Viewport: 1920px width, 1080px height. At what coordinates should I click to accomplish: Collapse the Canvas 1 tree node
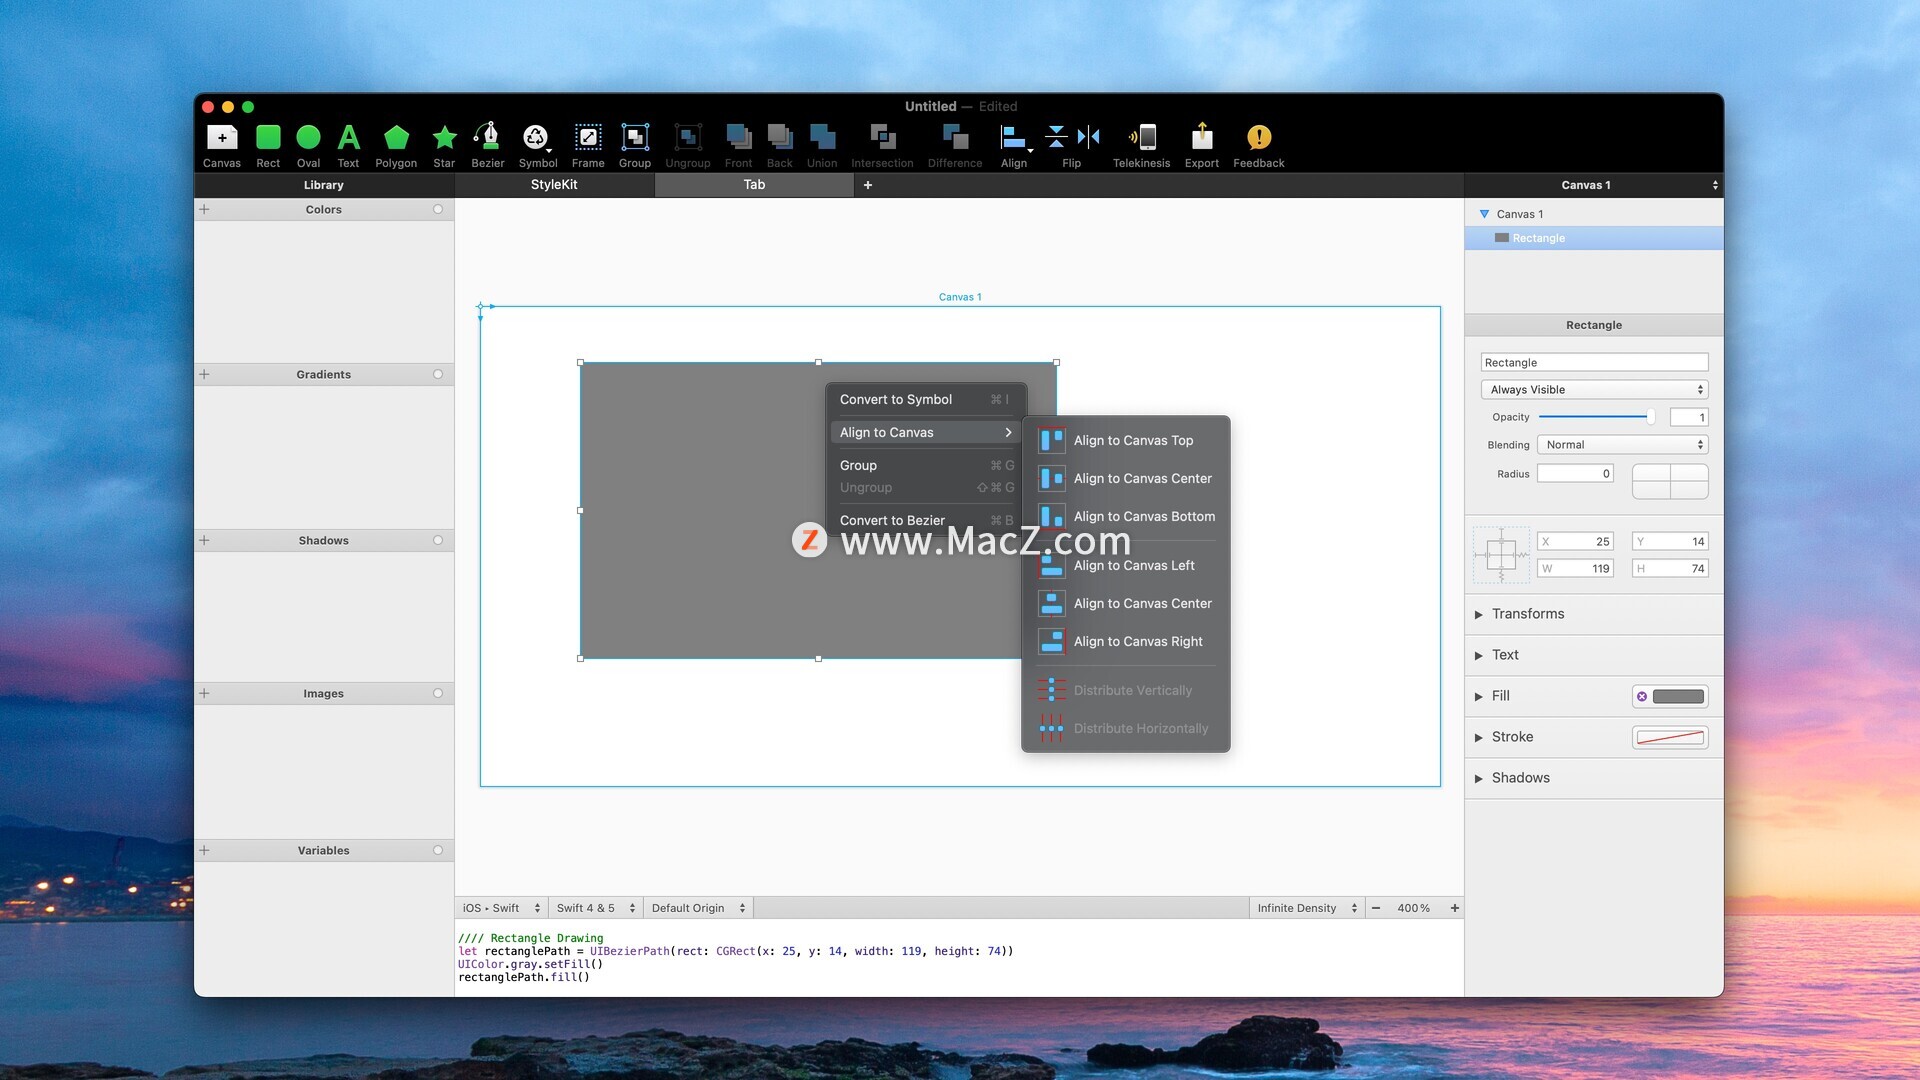coord(1484,214)
